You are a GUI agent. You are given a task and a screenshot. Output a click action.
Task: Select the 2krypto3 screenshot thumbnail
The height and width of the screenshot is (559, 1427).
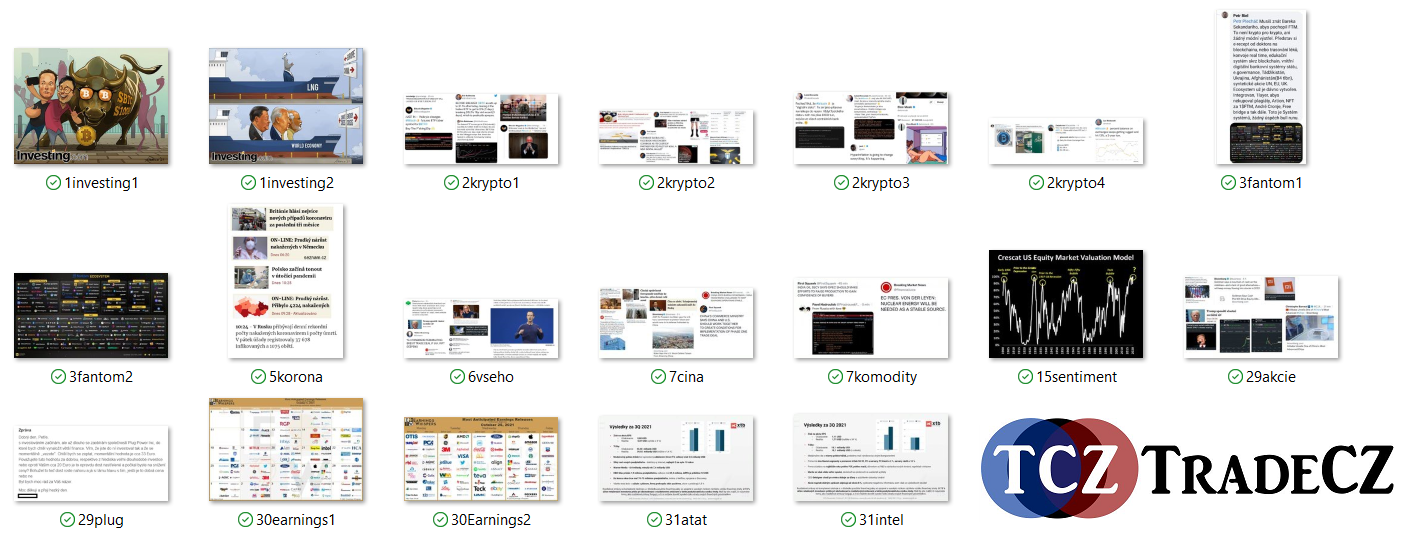point(871,128)
